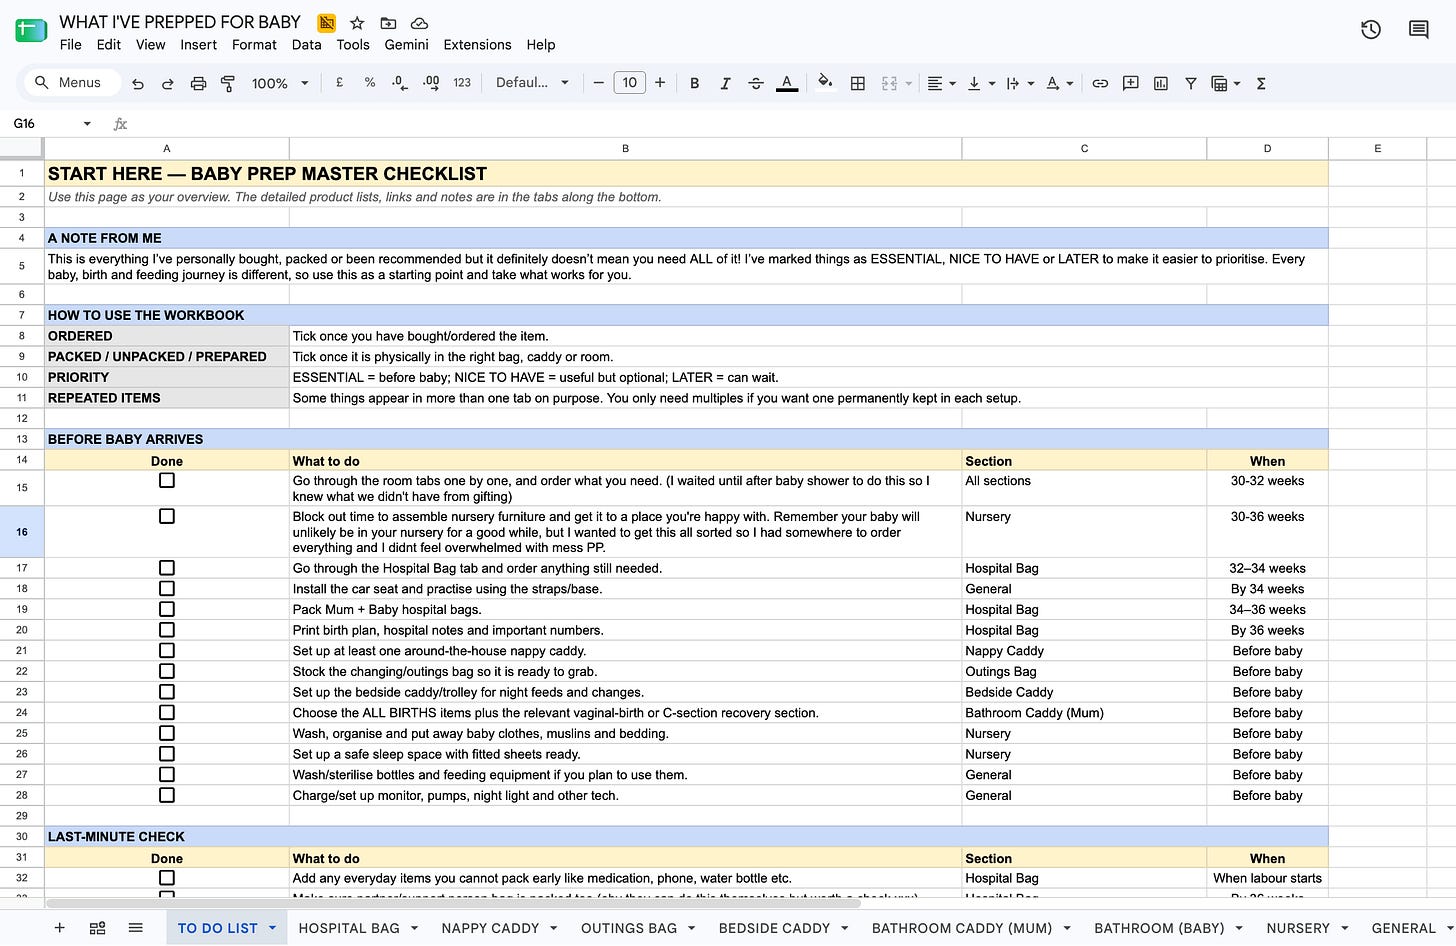Image resolution: width=1456 pixels, height=946 pixels.
Task: Insert a link via toolbar icon
Action: point(1100,84)
